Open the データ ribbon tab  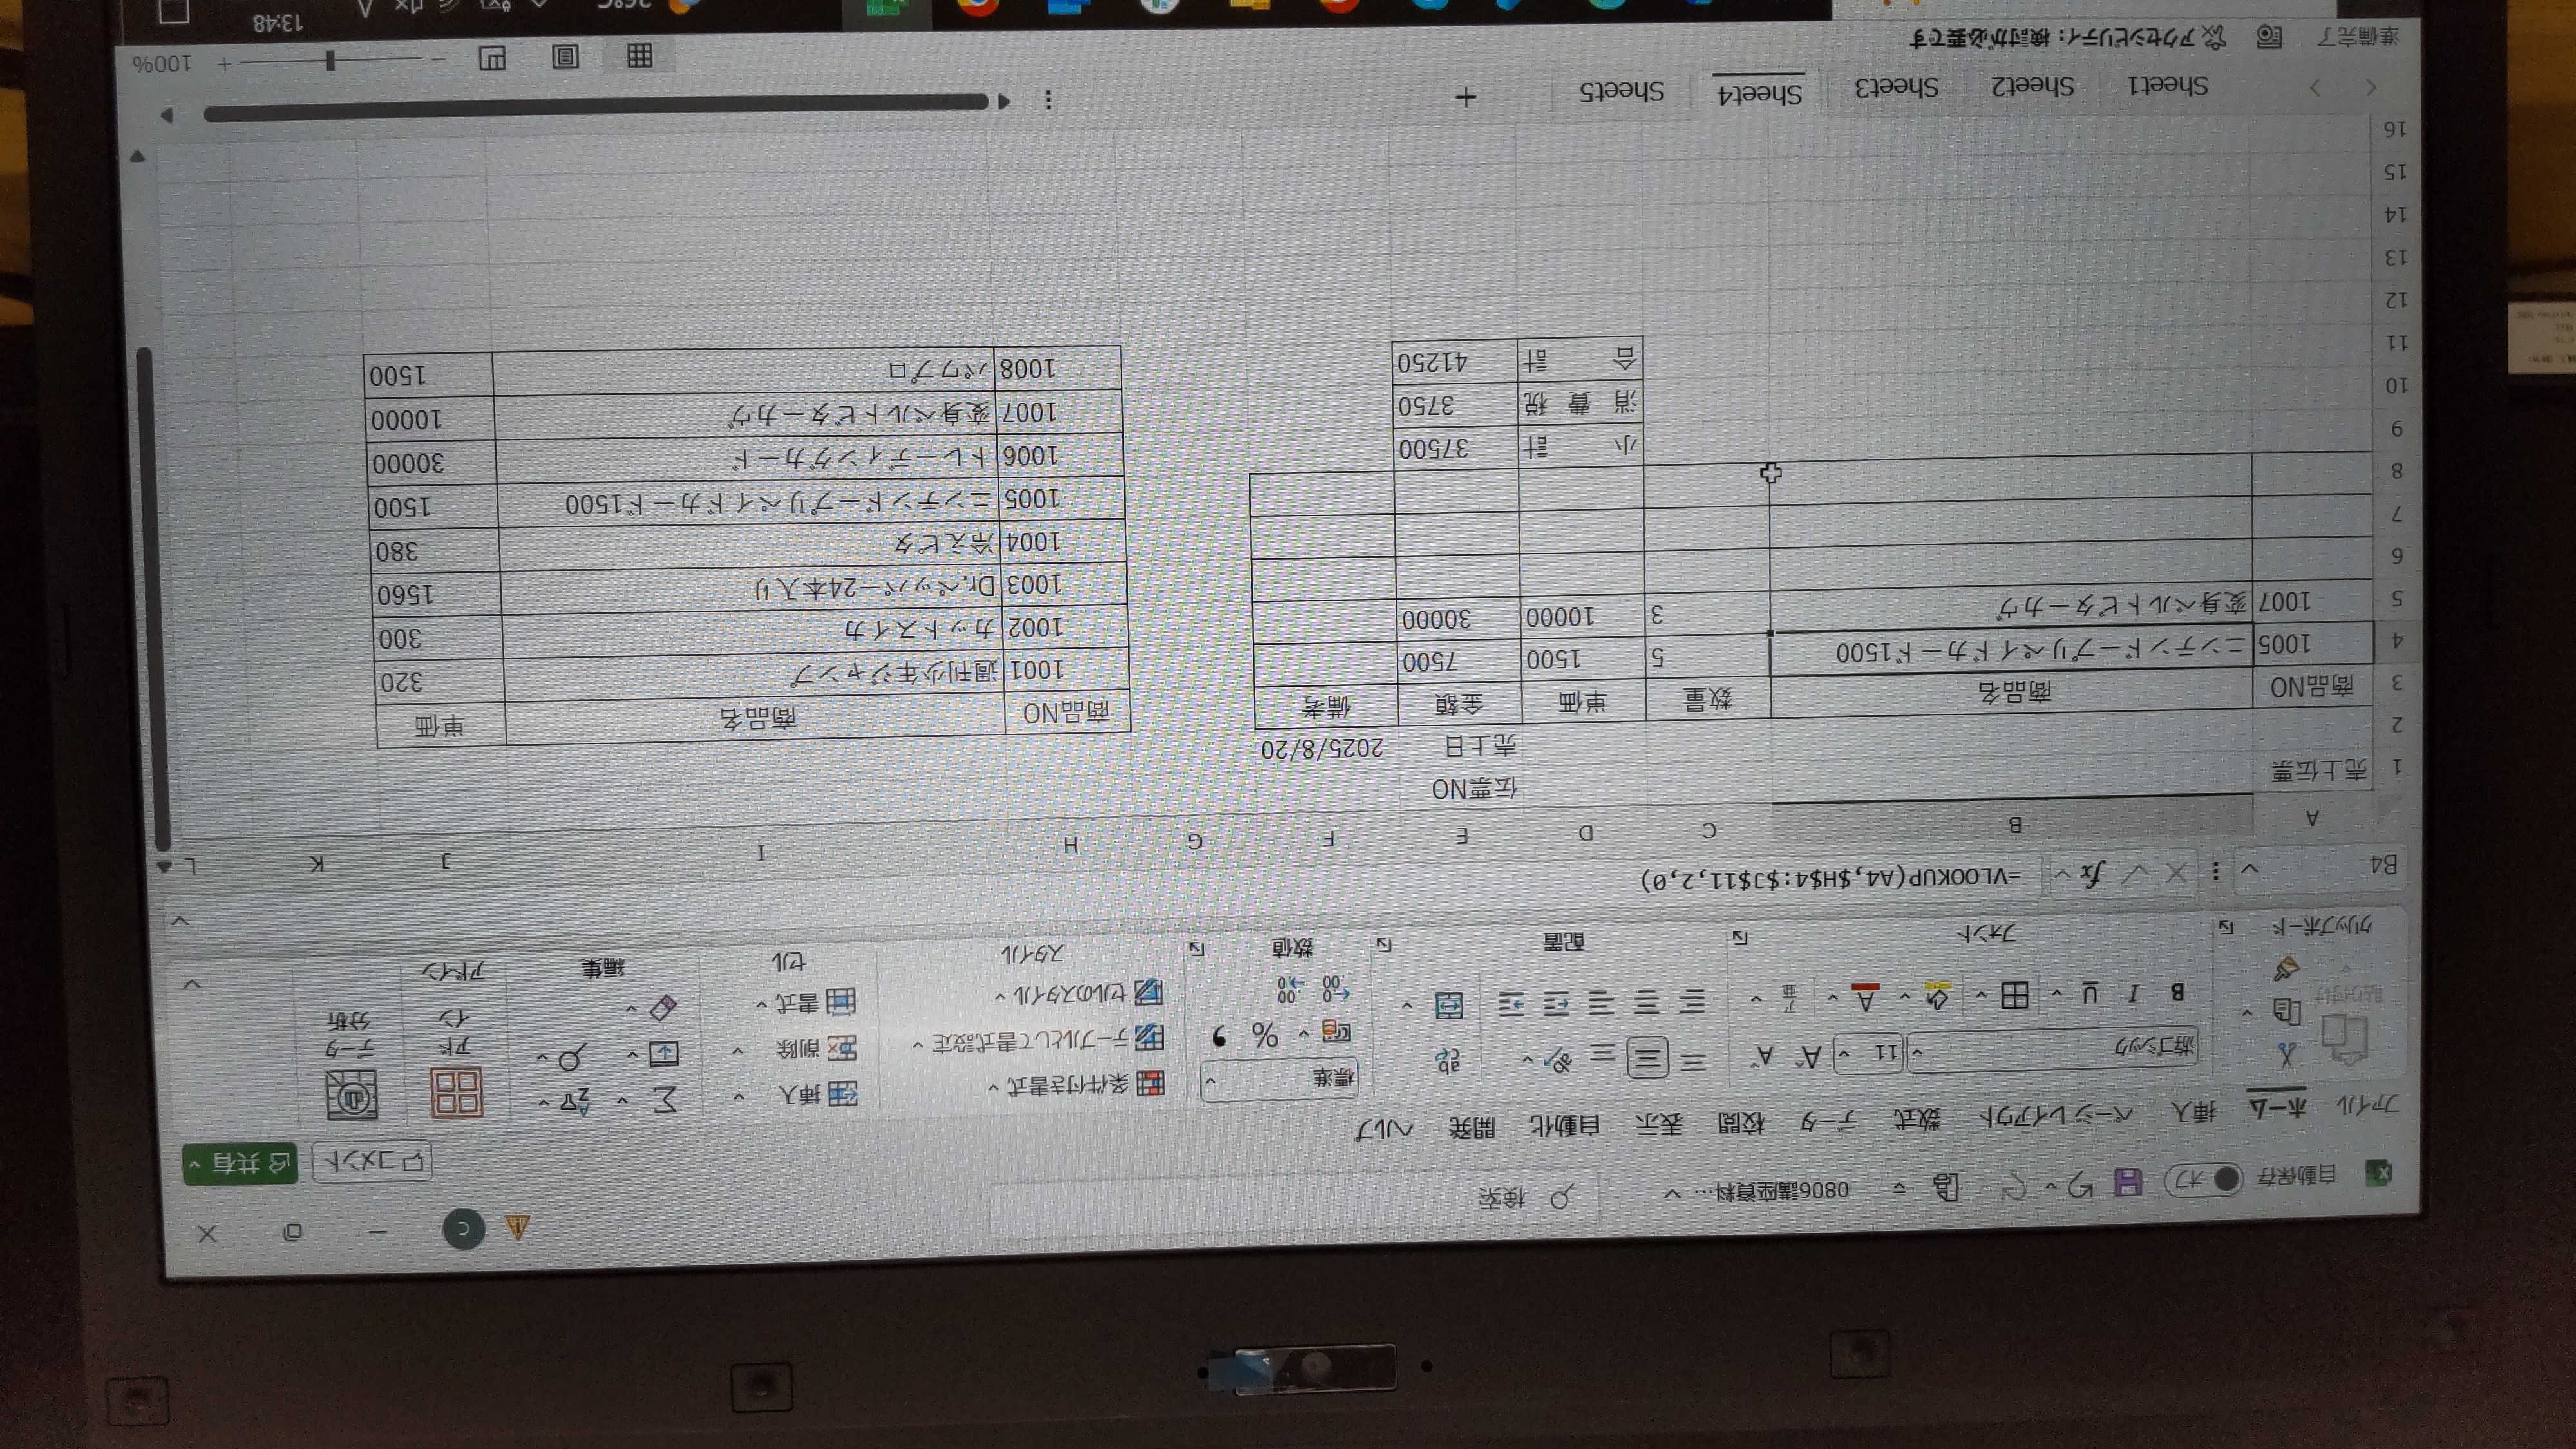click(x=1828, y=1121)
